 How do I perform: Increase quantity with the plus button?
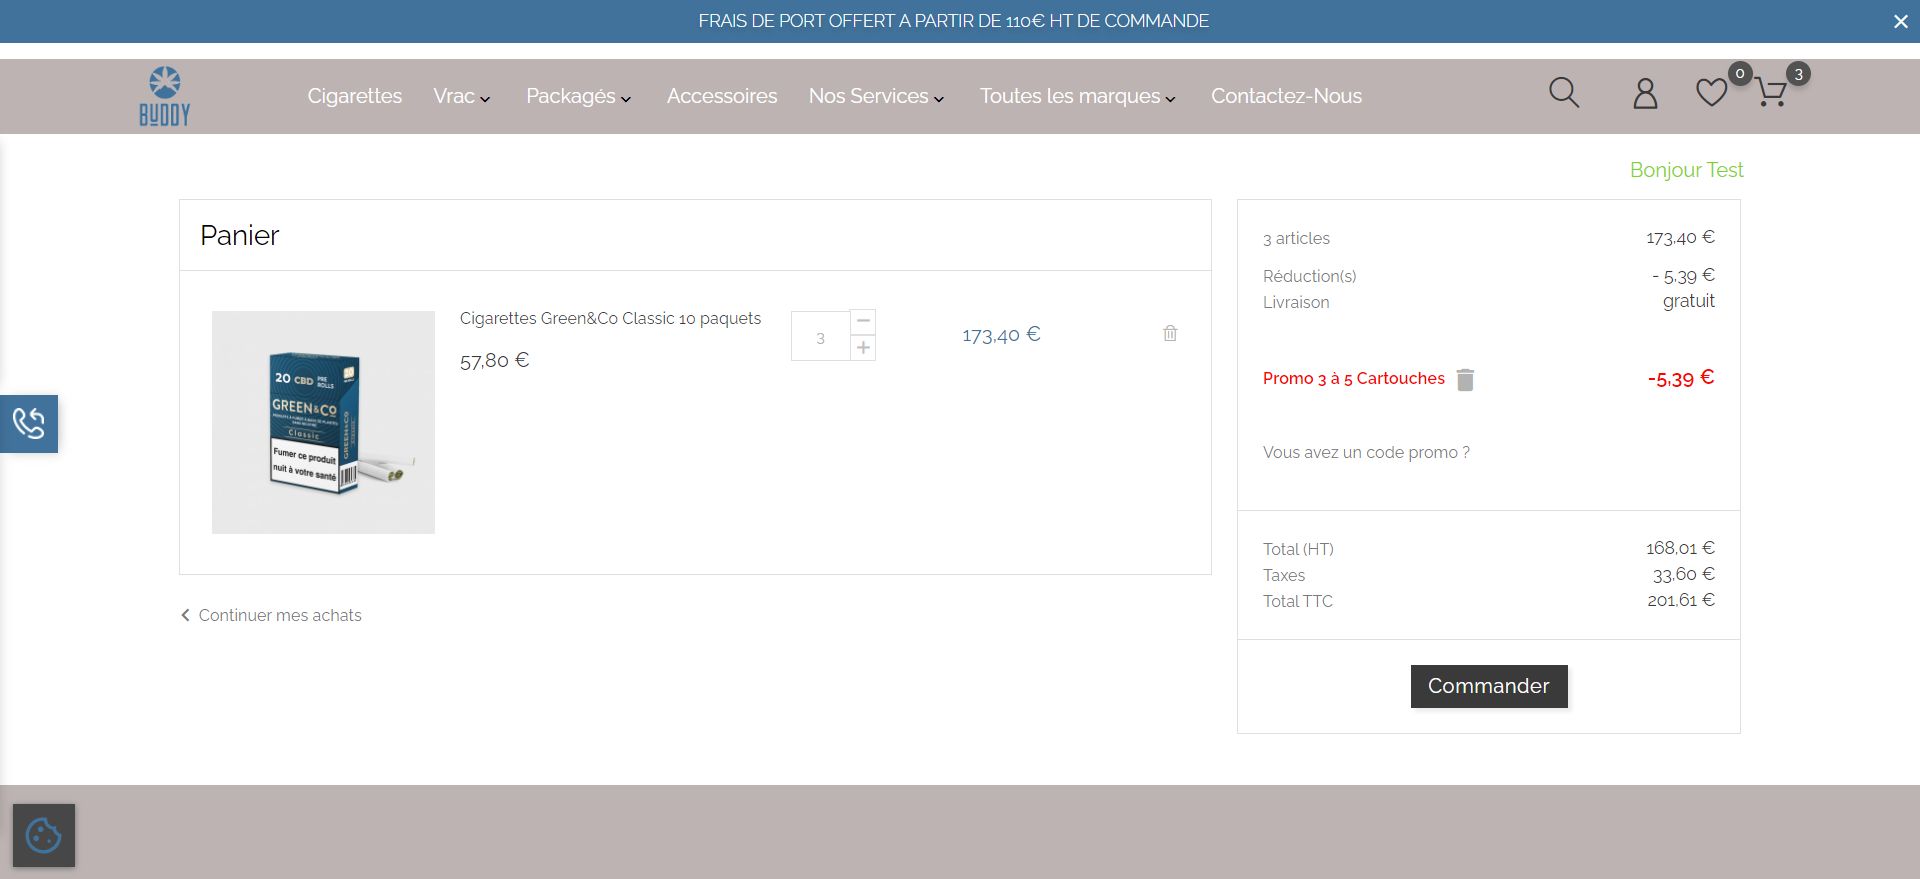(863, 348)
